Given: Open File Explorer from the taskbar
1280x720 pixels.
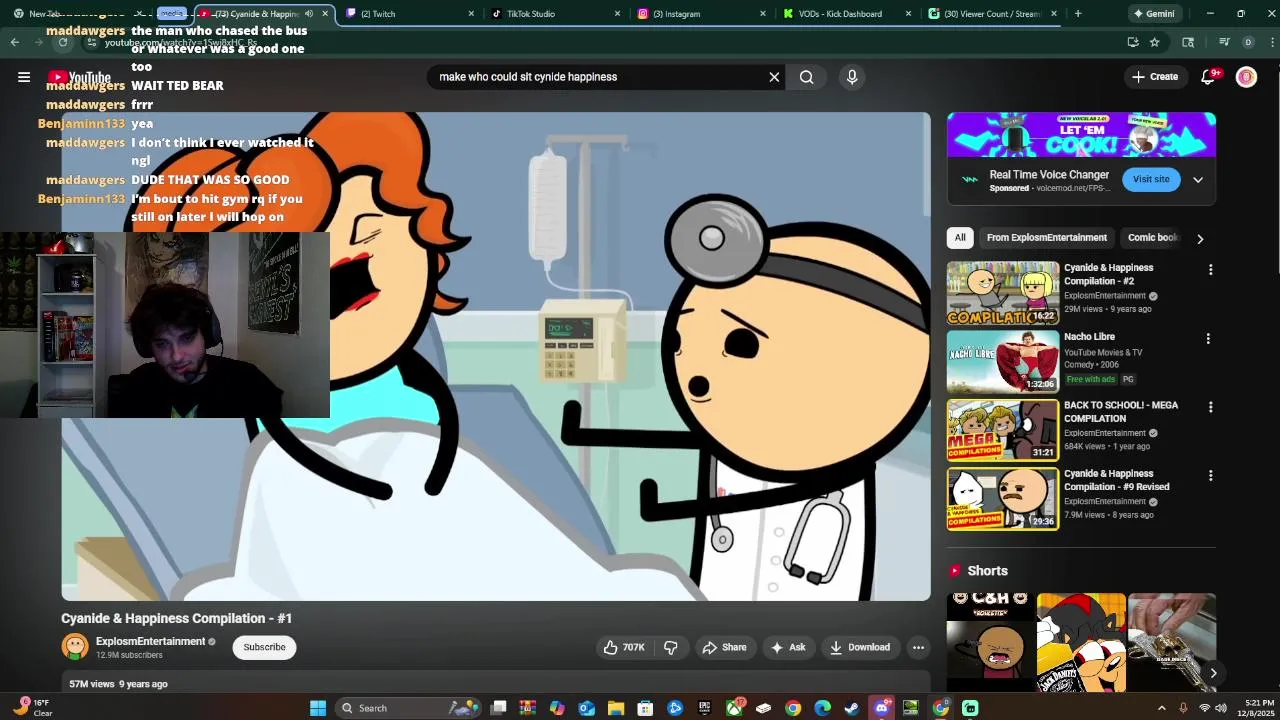Looking at the screenshot, I should click(x=616, y=708).
